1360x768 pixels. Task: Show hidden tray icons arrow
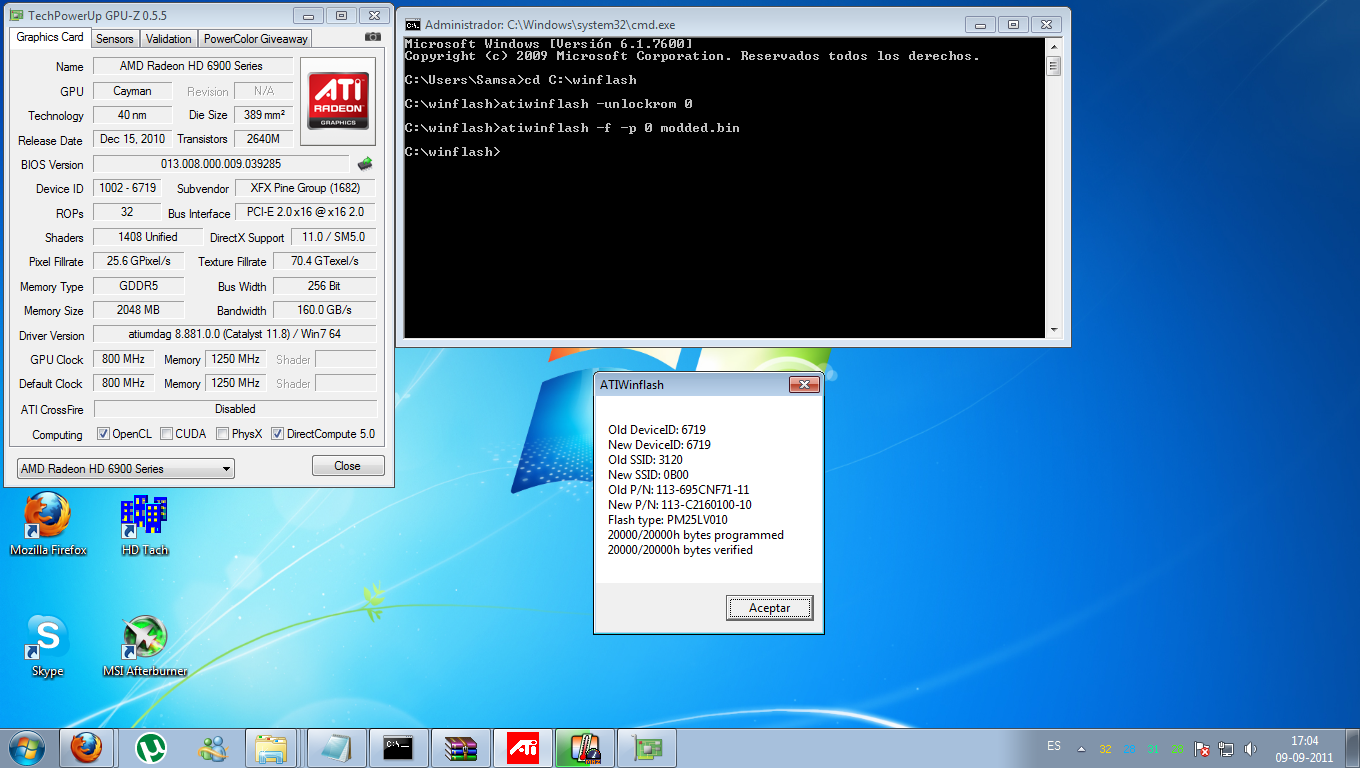1080,748
